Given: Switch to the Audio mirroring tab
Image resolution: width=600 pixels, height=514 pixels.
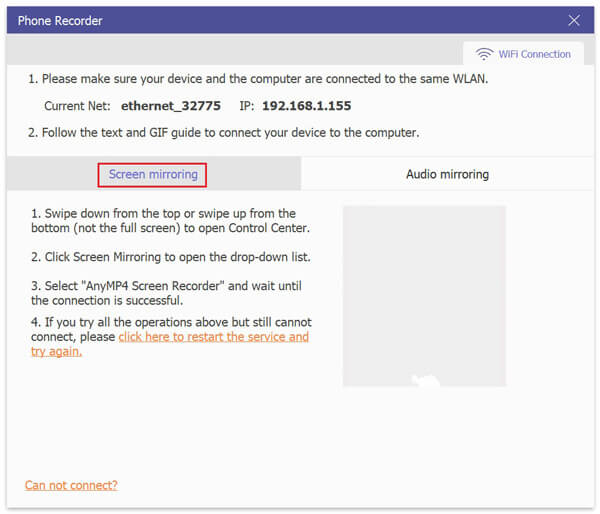Looking at the screenshot, I should pos(447,174).
